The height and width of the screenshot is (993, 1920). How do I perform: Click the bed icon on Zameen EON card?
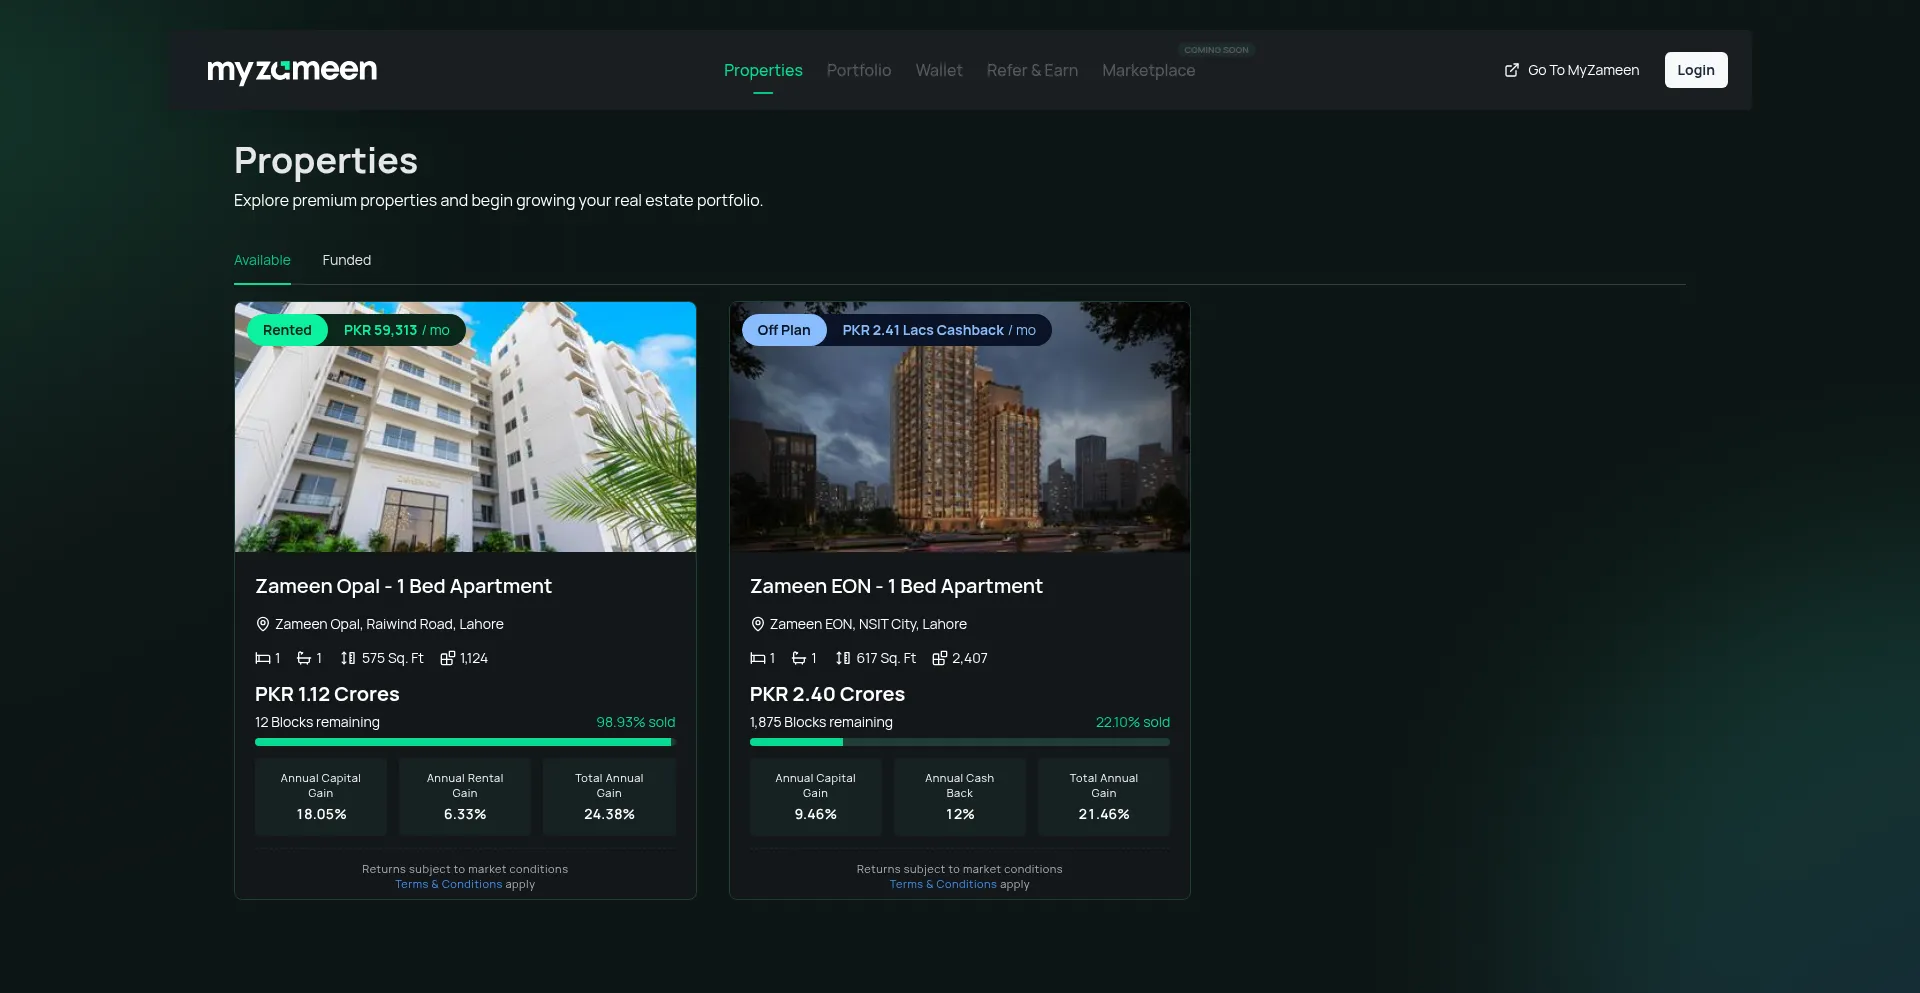click(x=758, y=658)
